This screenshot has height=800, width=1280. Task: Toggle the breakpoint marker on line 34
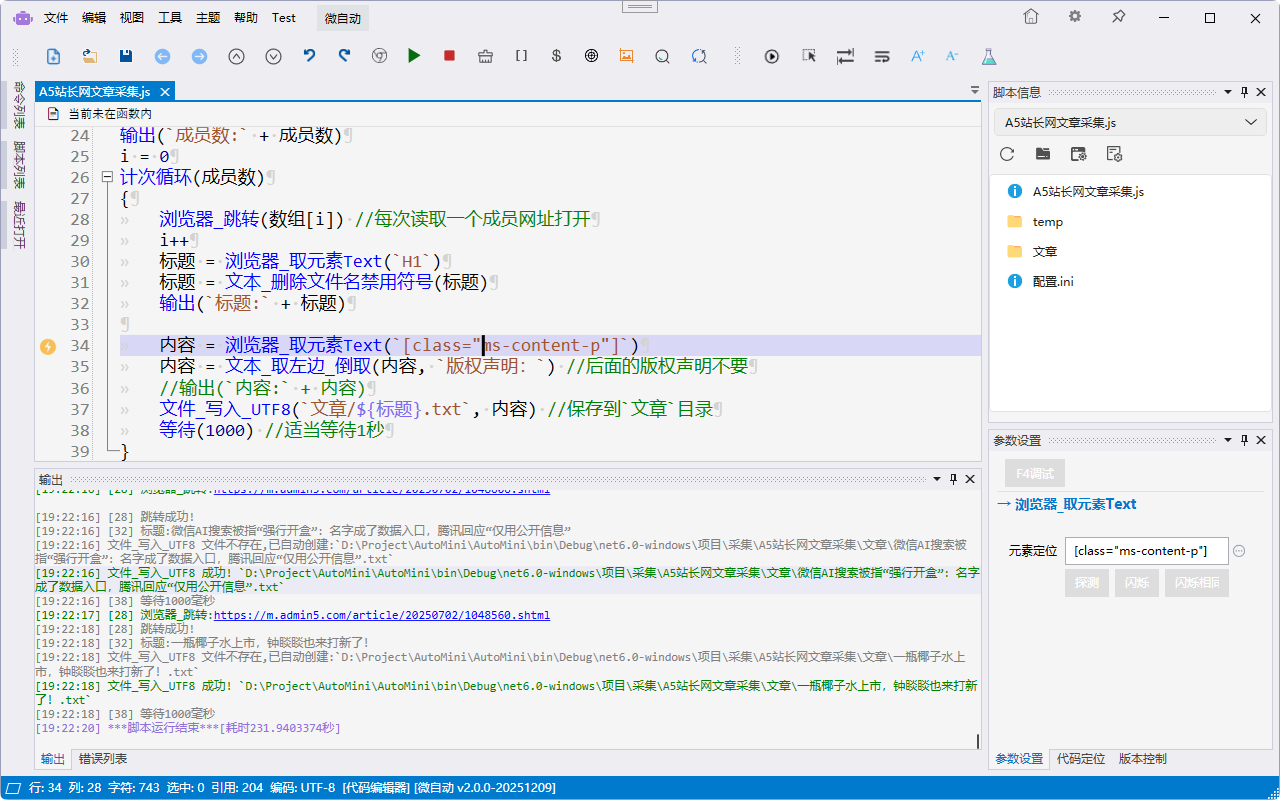[47, 346]
